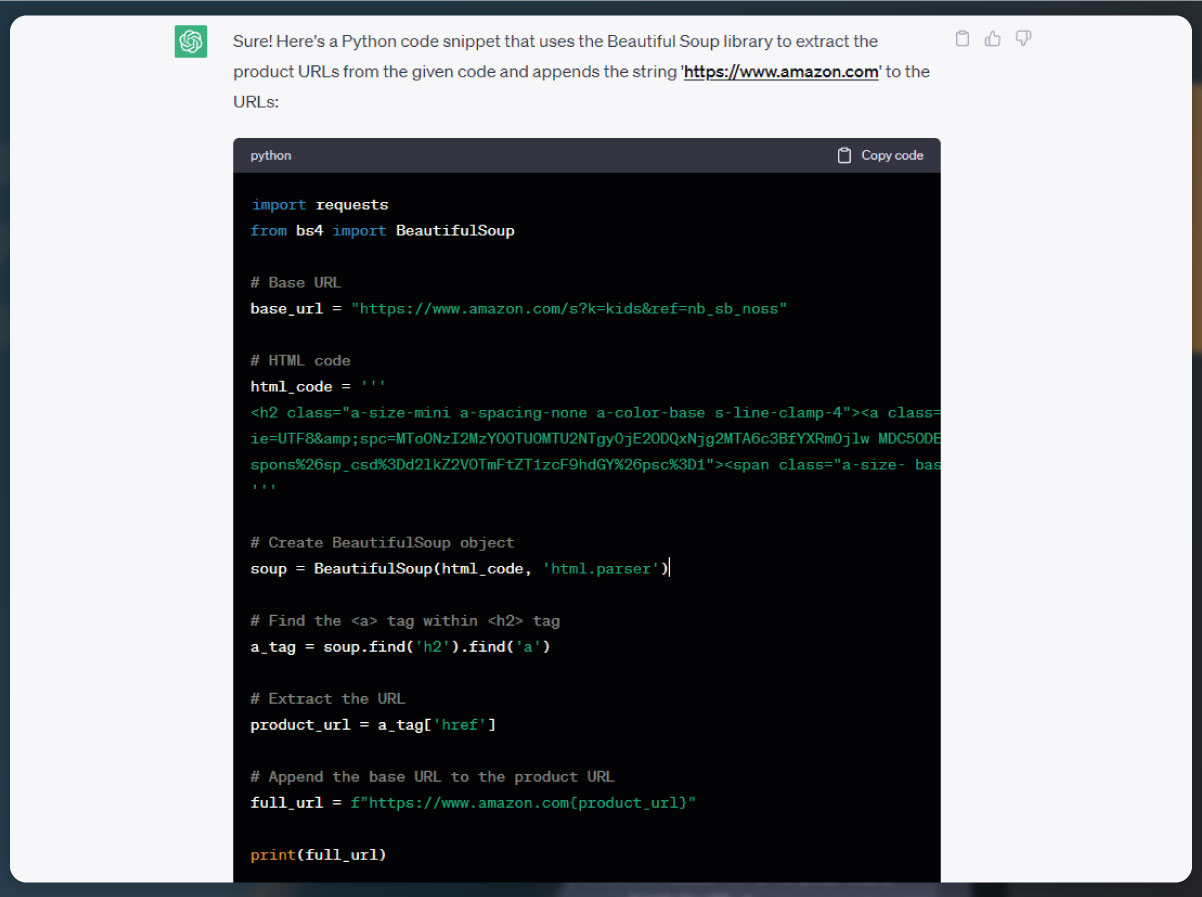Click the full_url f-string line
The width and height of the screenshot is (1202, 897).
pos(472,802)
